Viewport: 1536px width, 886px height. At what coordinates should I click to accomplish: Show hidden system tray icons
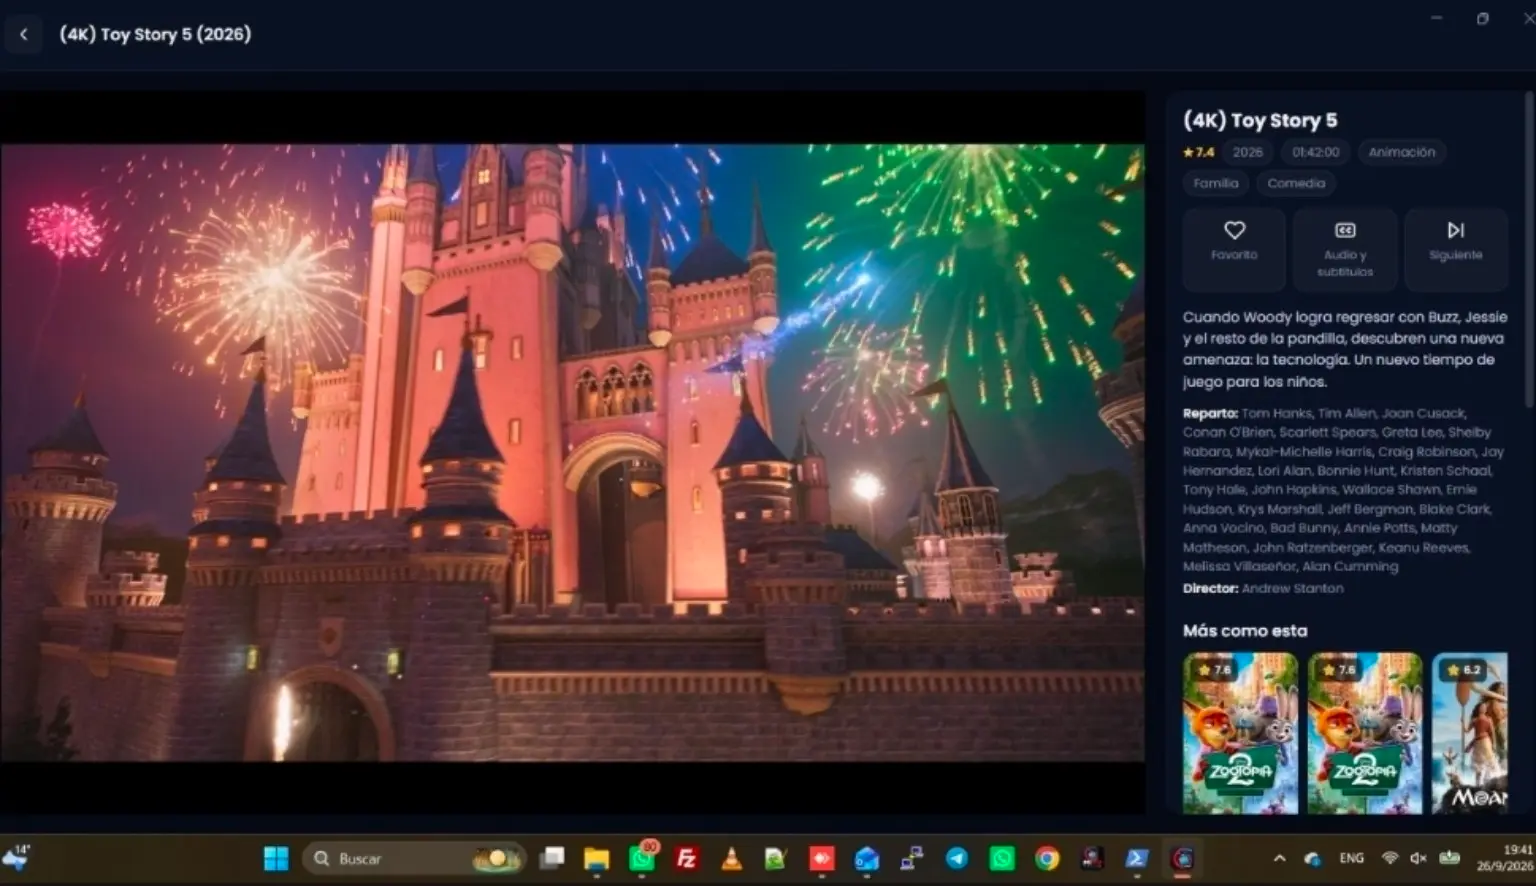[x=1279, y=858]
